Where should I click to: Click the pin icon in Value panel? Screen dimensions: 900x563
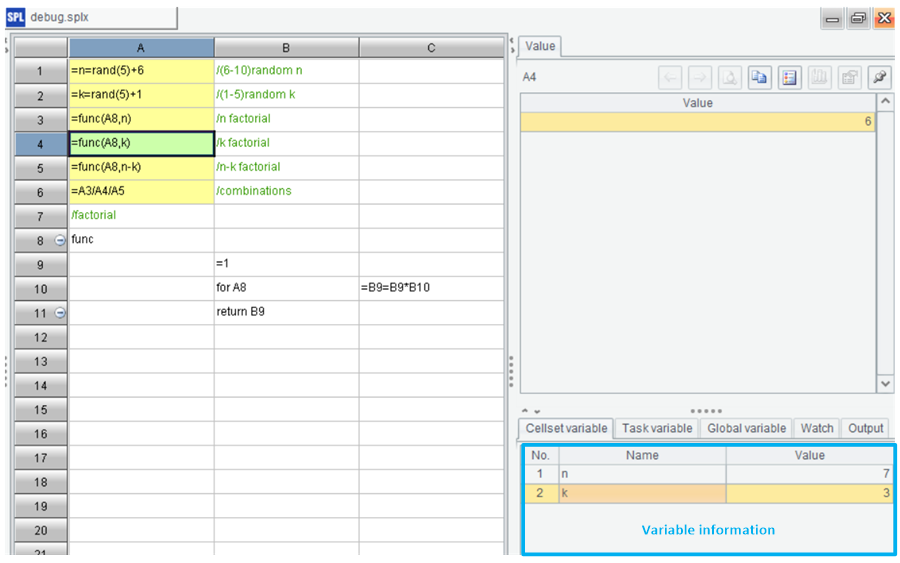click(879, 77)
